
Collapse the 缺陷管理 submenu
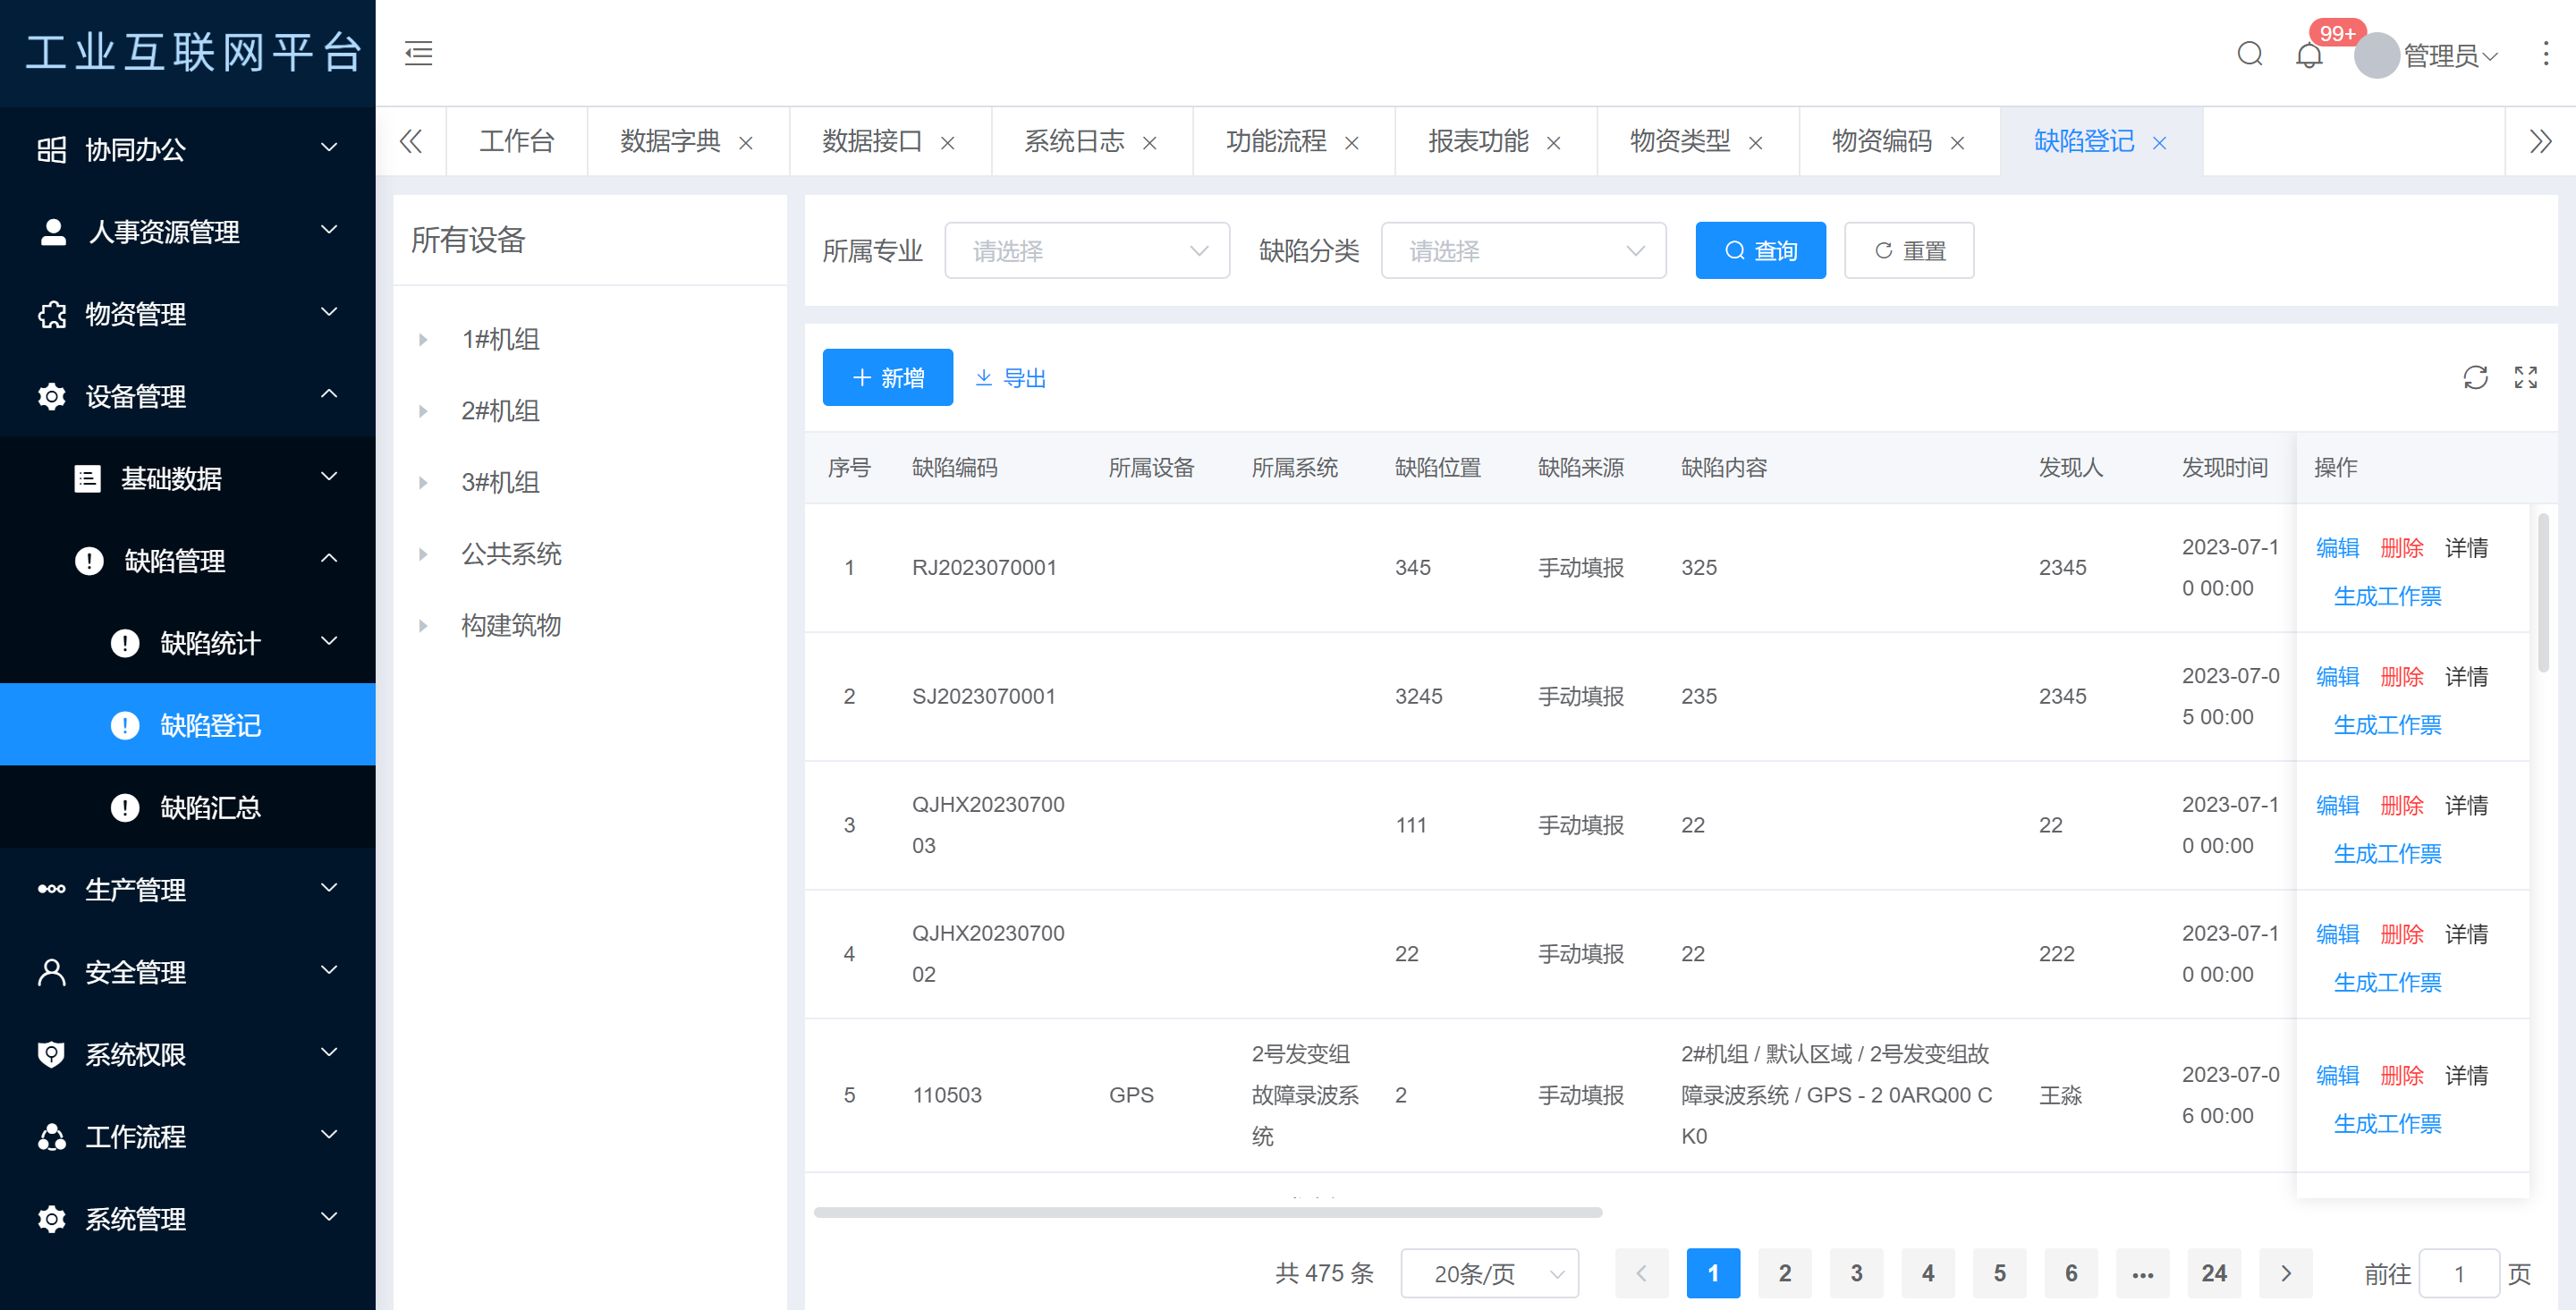click(x=329, y=559)
